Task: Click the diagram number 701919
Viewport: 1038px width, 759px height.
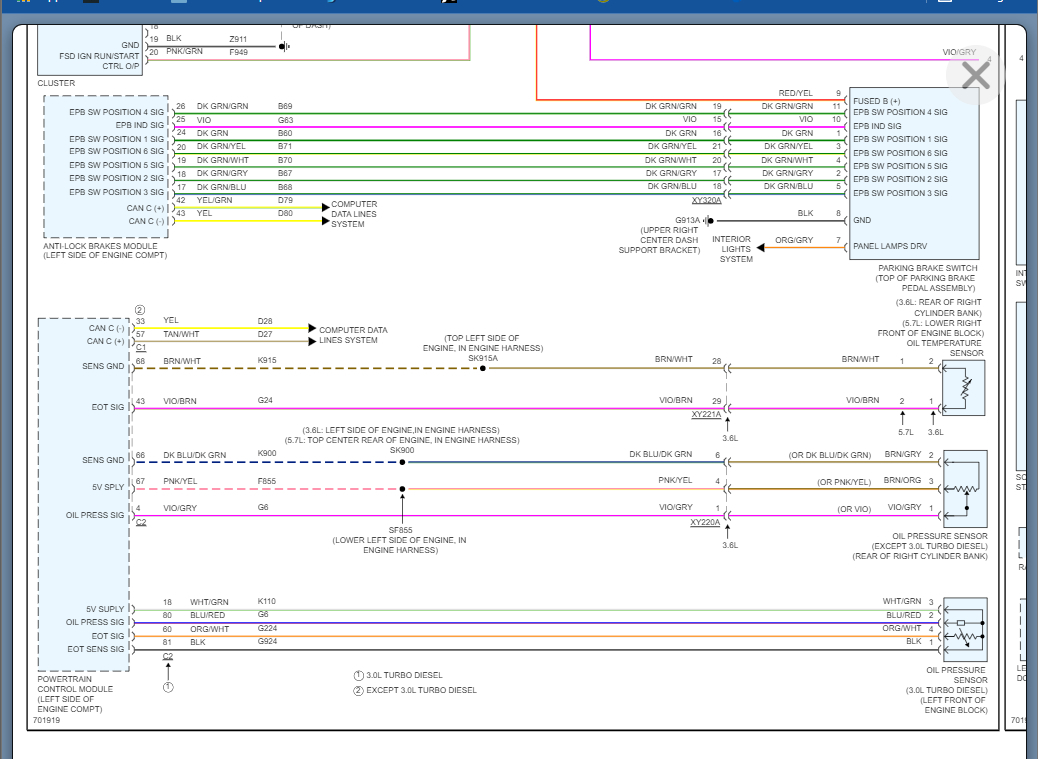Action: coord(46,720)
